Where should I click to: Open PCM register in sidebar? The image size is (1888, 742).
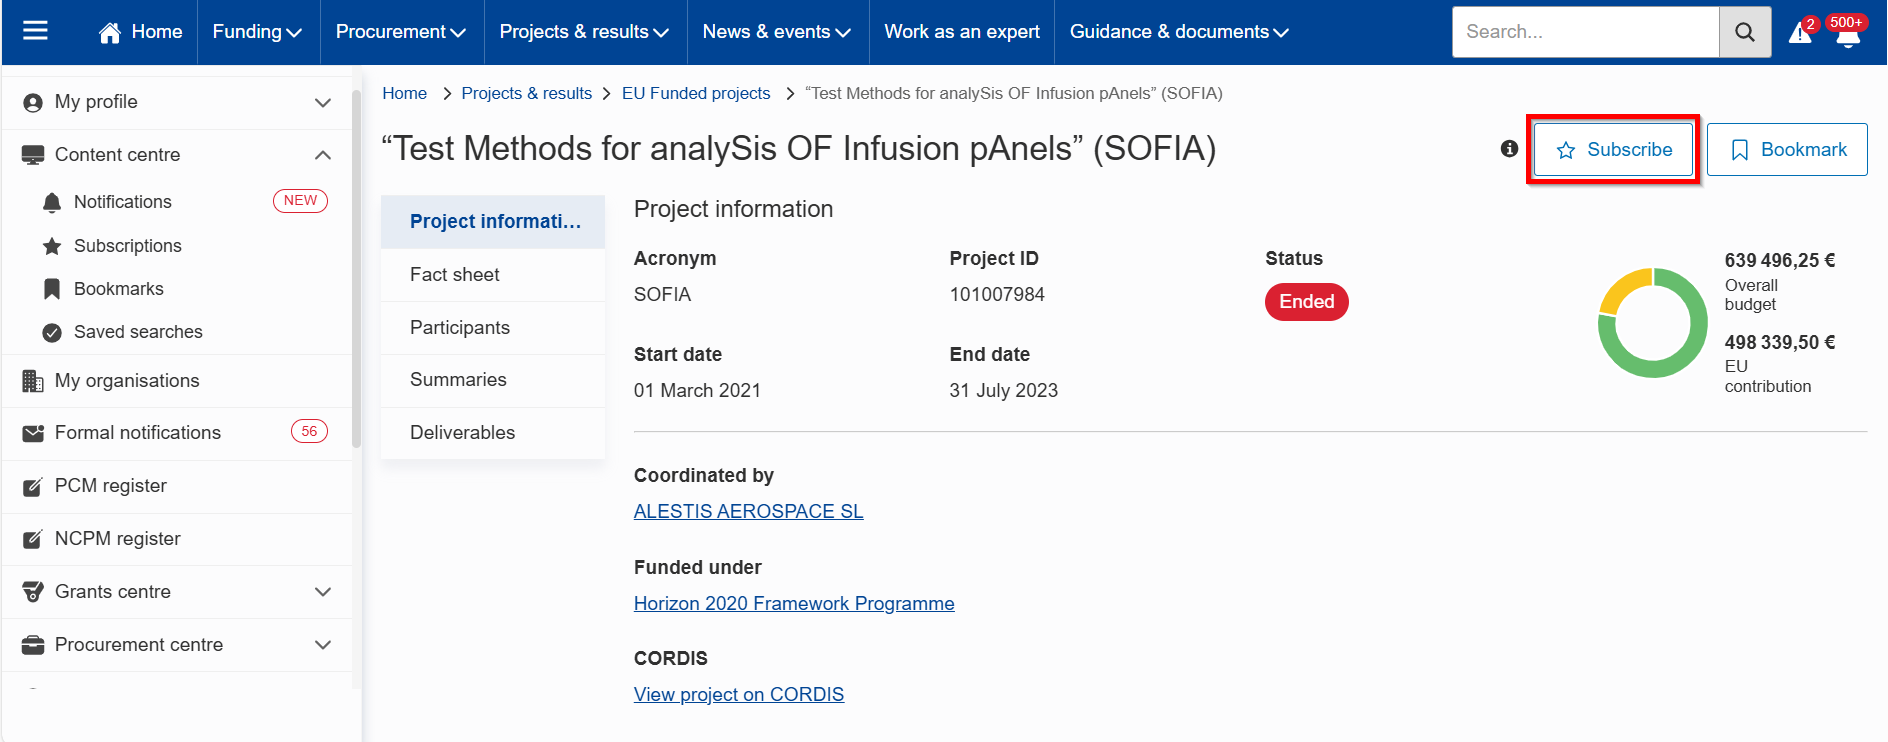(x=111, y=487)
